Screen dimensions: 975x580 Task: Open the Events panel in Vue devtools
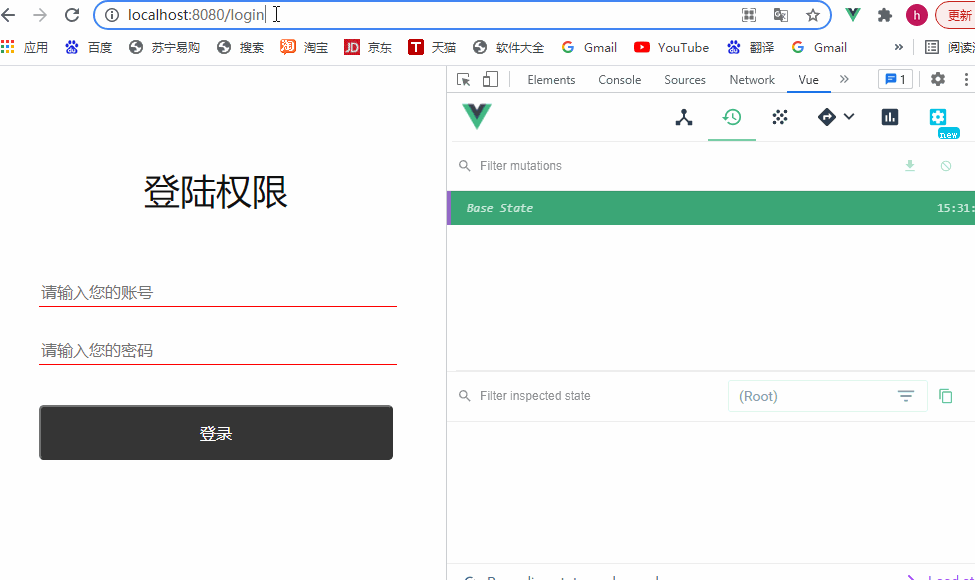(779, 117)
